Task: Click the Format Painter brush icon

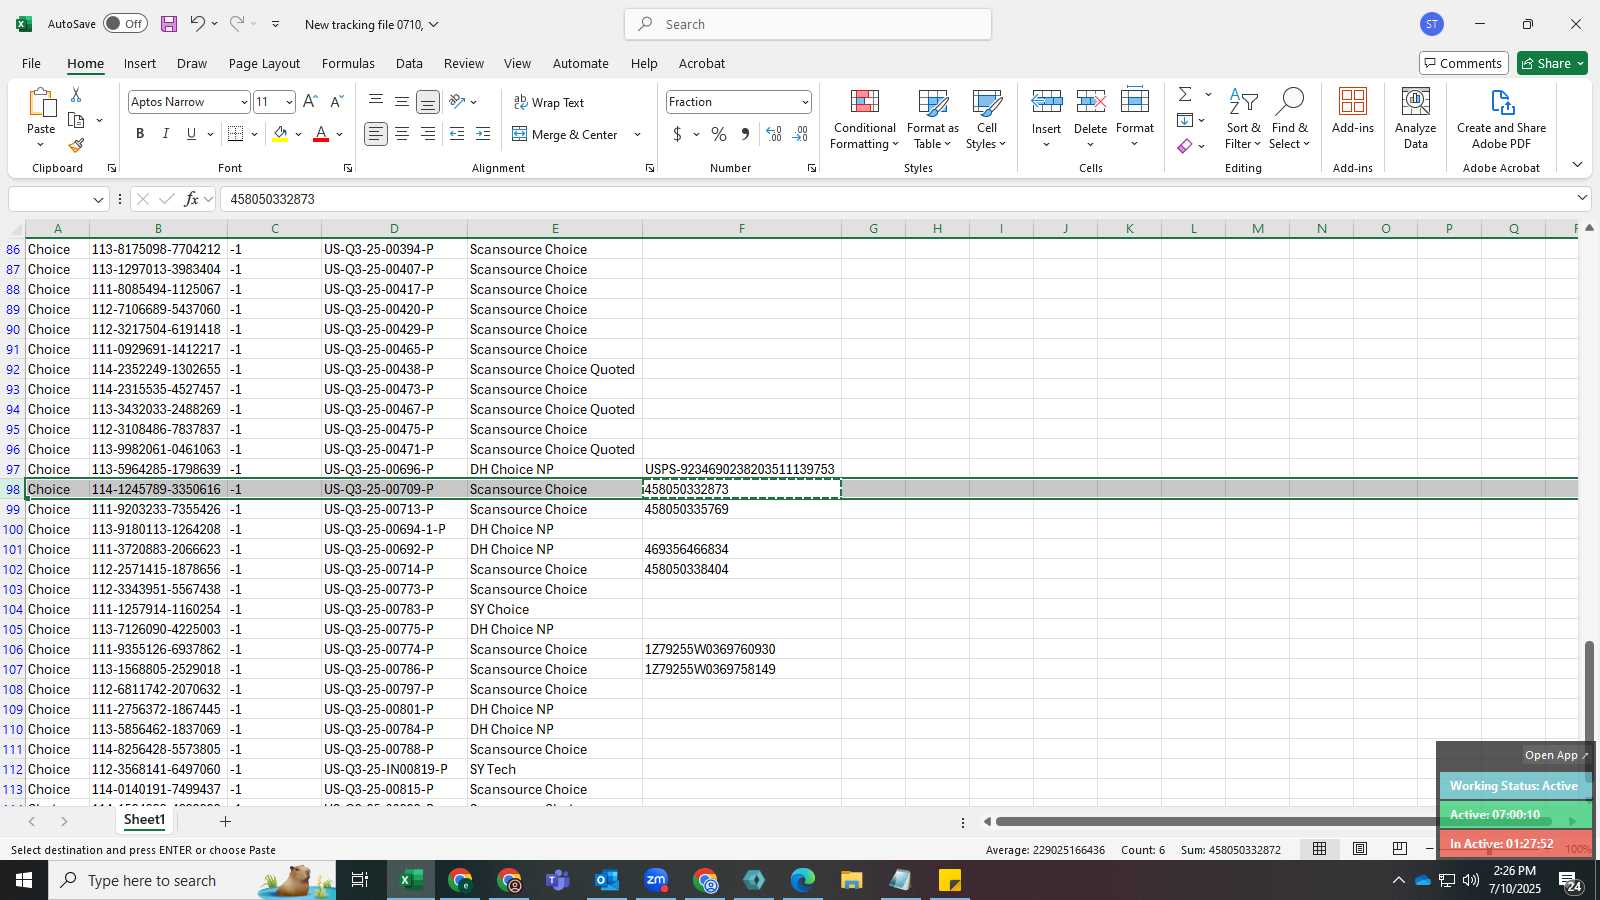Action: (x=76, y=145)
